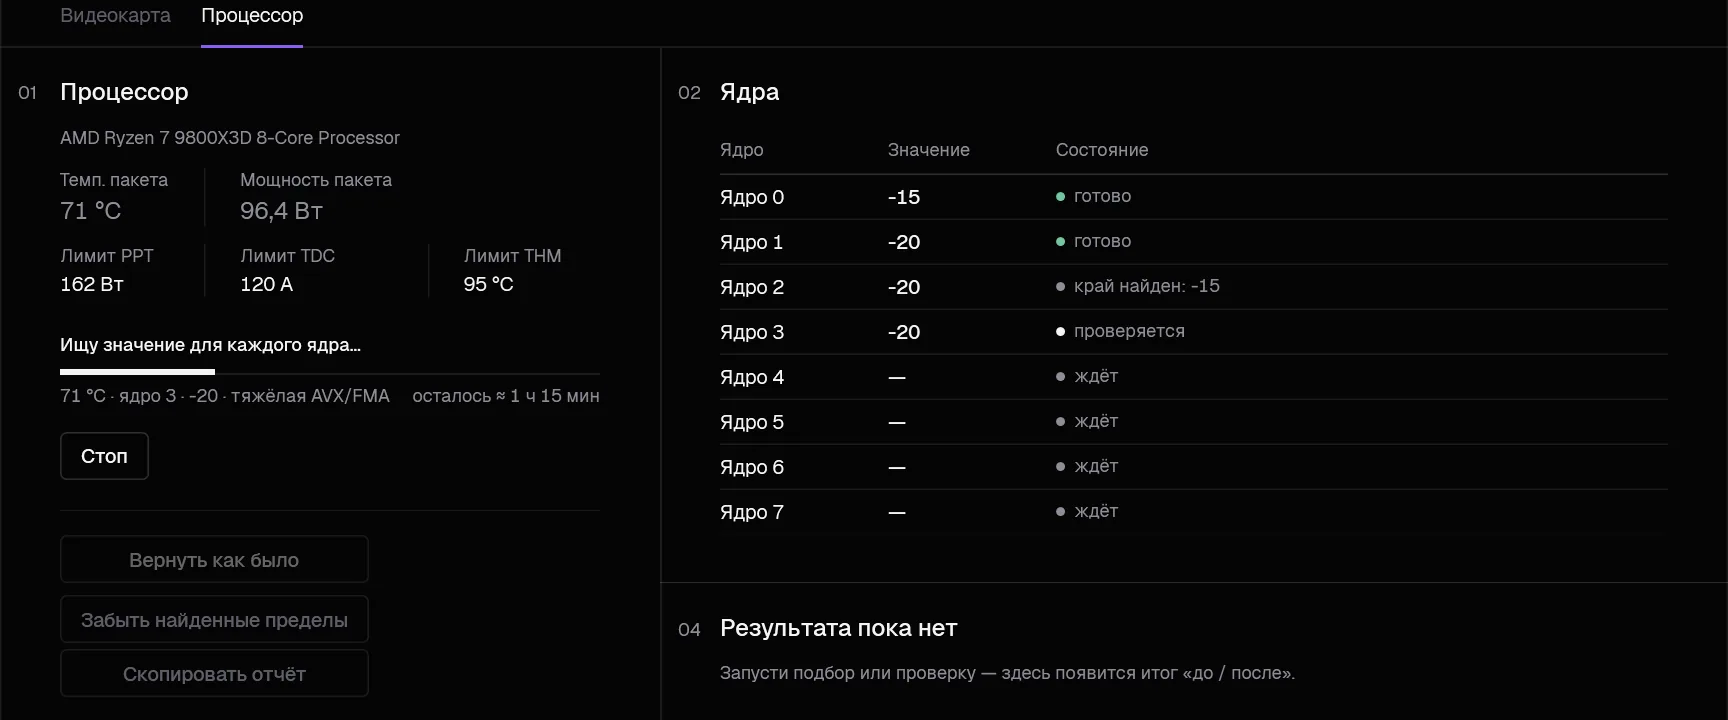The width and height of the screenshot is (1728, 720).
Task: Open the Процессор tab
Action: coord(252,16)
